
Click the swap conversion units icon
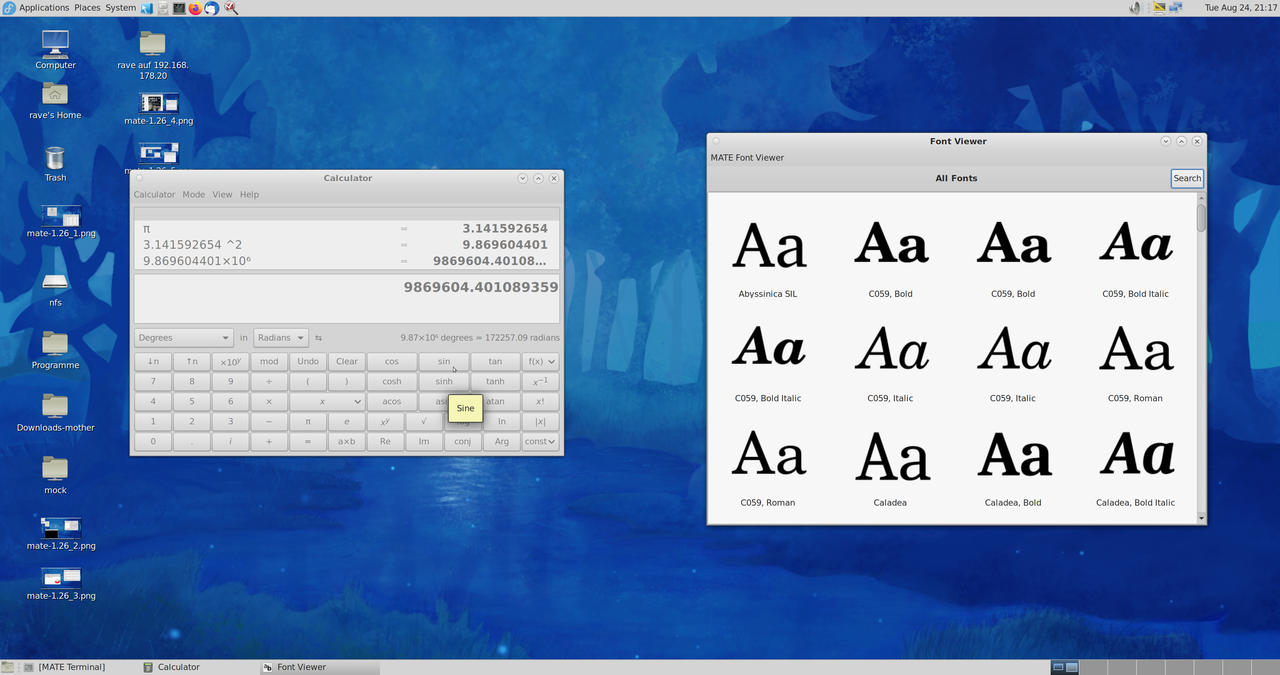click(318, 338)
